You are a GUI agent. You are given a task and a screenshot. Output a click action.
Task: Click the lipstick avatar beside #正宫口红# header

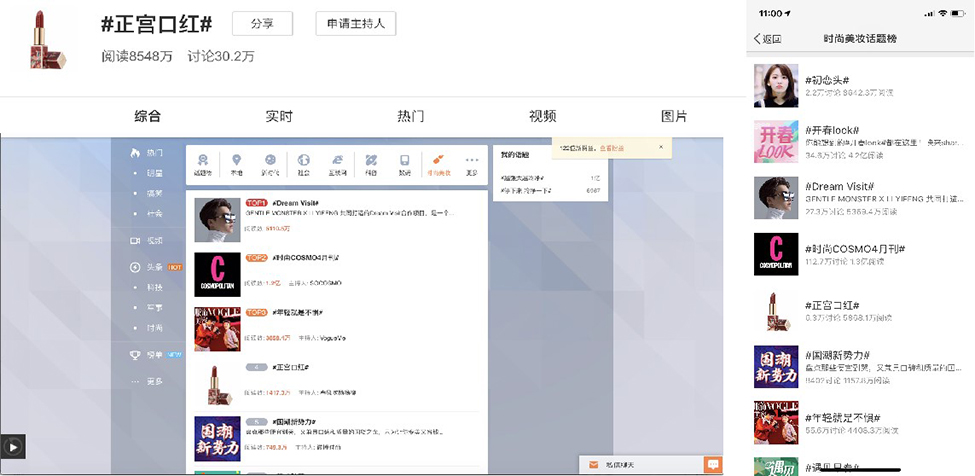(47, 40)
